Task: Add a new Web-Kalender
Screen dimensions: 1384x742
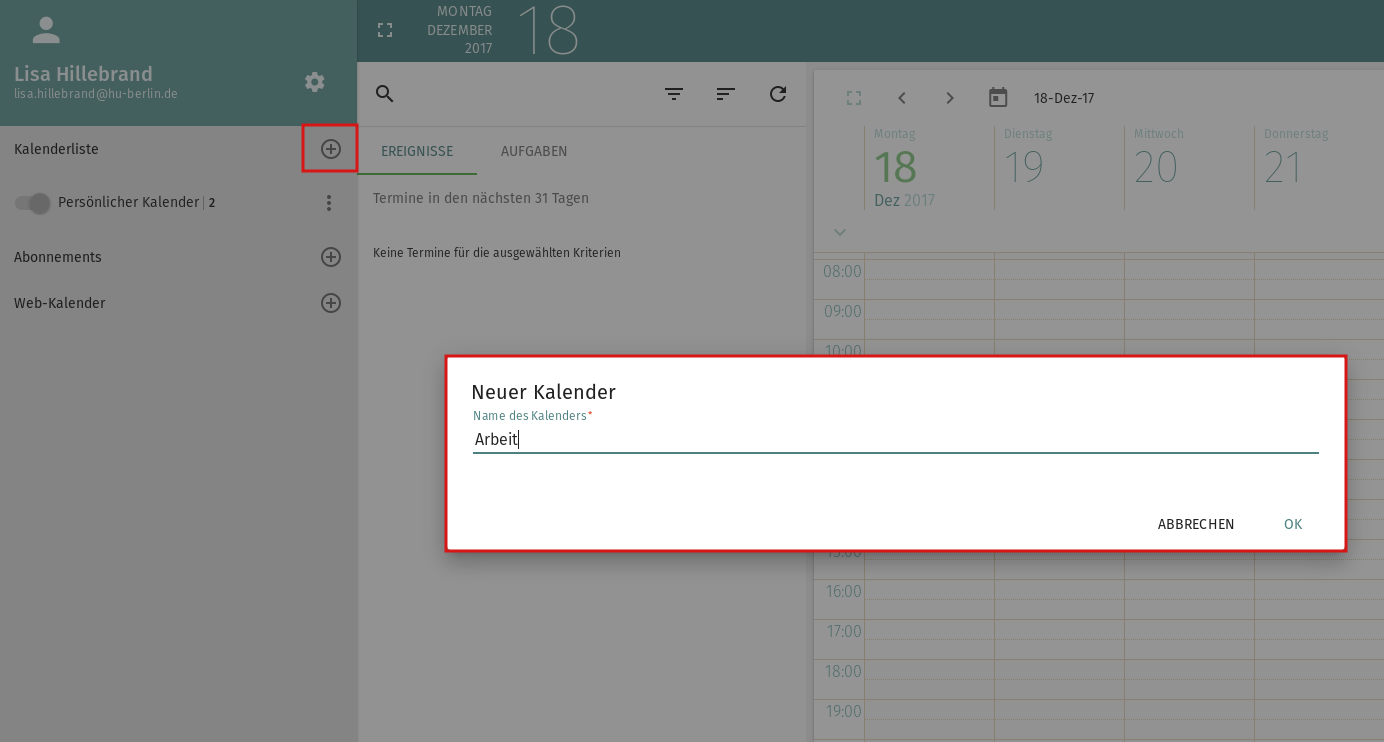Action: pos(330,303)
